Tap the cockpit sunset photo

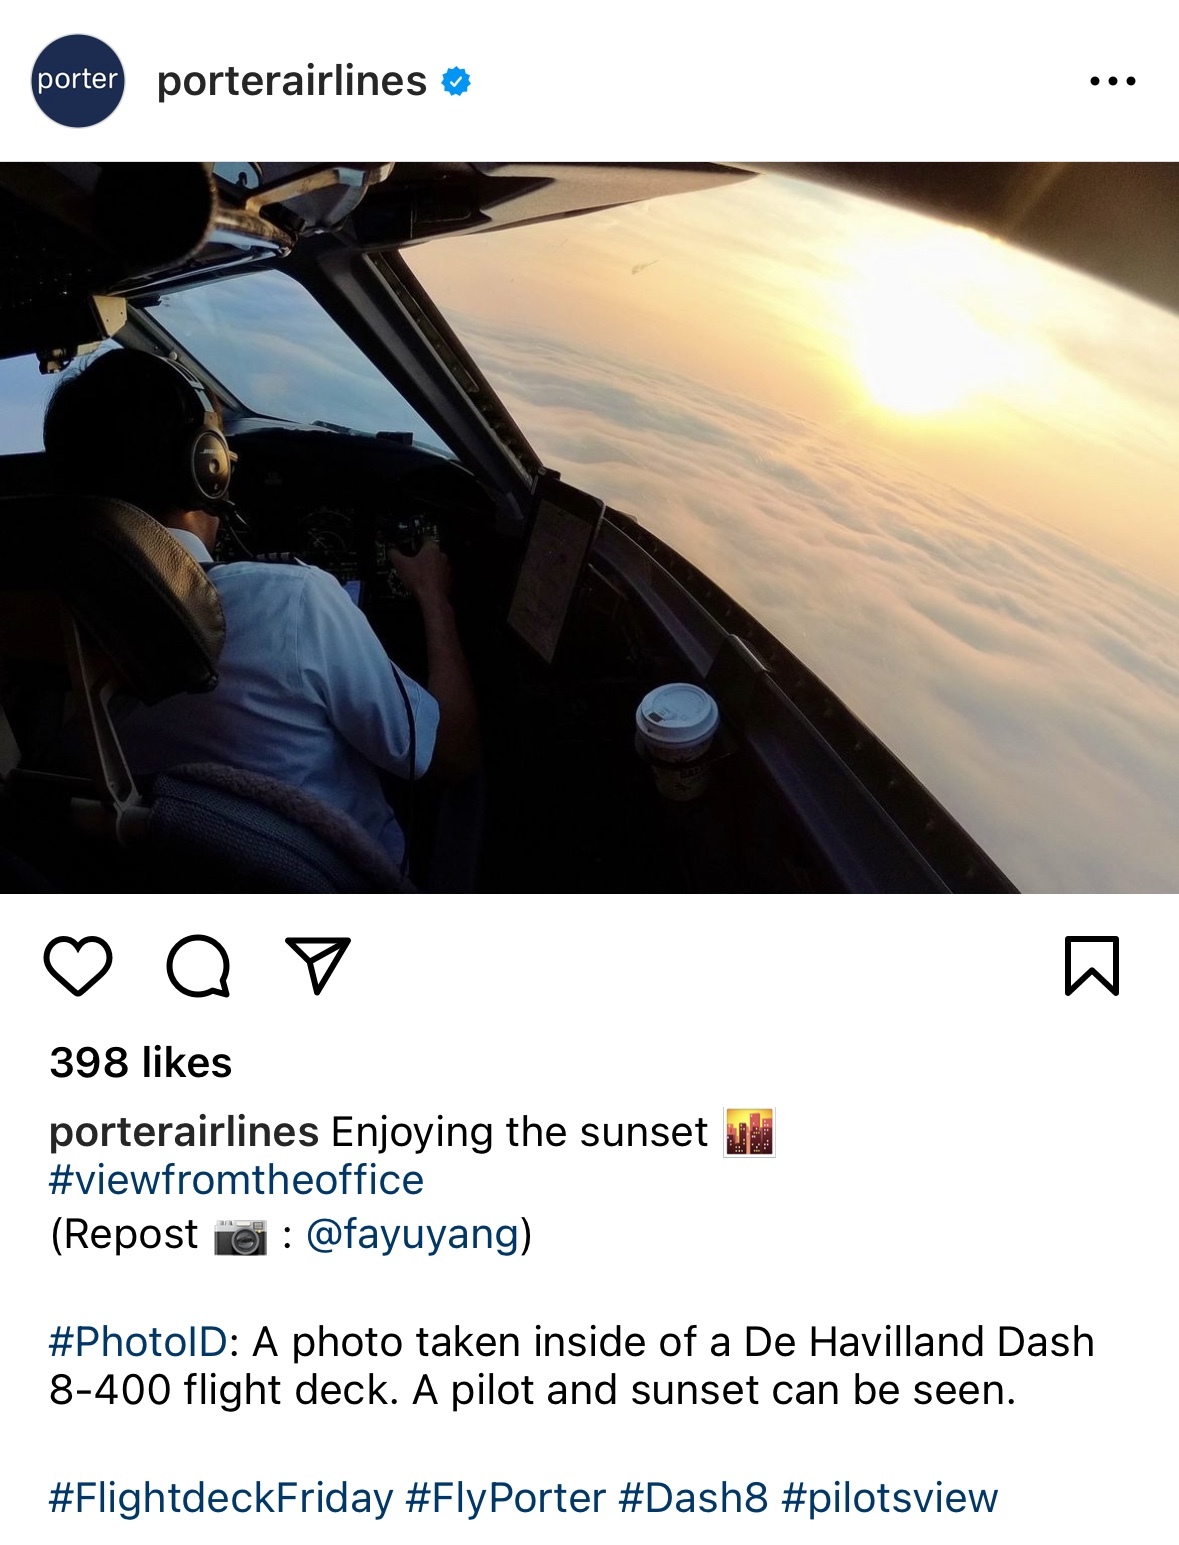589,528
